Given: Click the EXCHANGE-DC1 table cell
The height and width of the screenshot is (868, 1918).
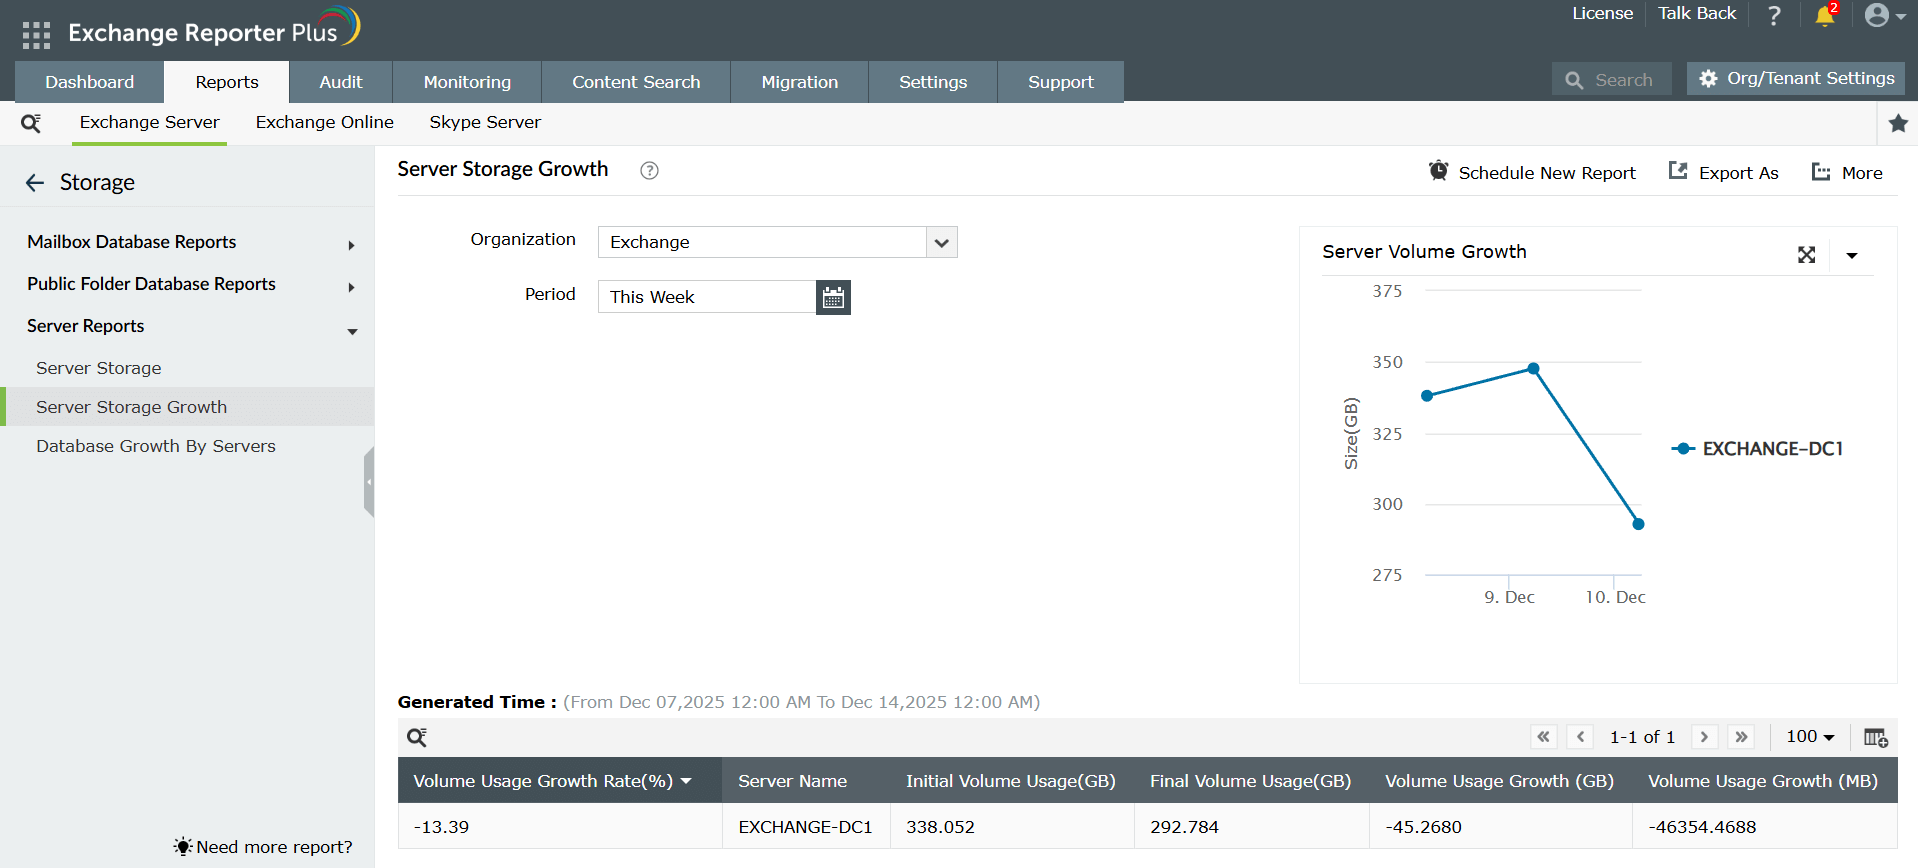Looking at the screenshot, I should 805,827.
